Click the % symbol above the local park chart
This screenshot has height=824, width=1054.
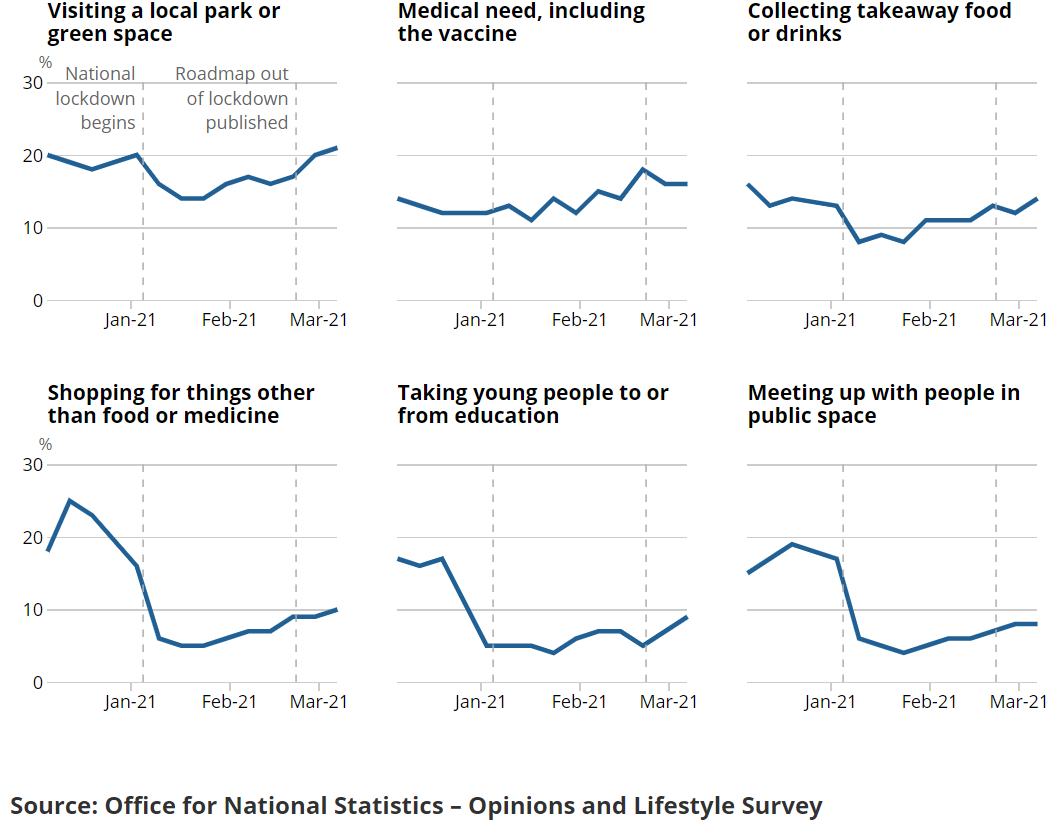(46, 62)
